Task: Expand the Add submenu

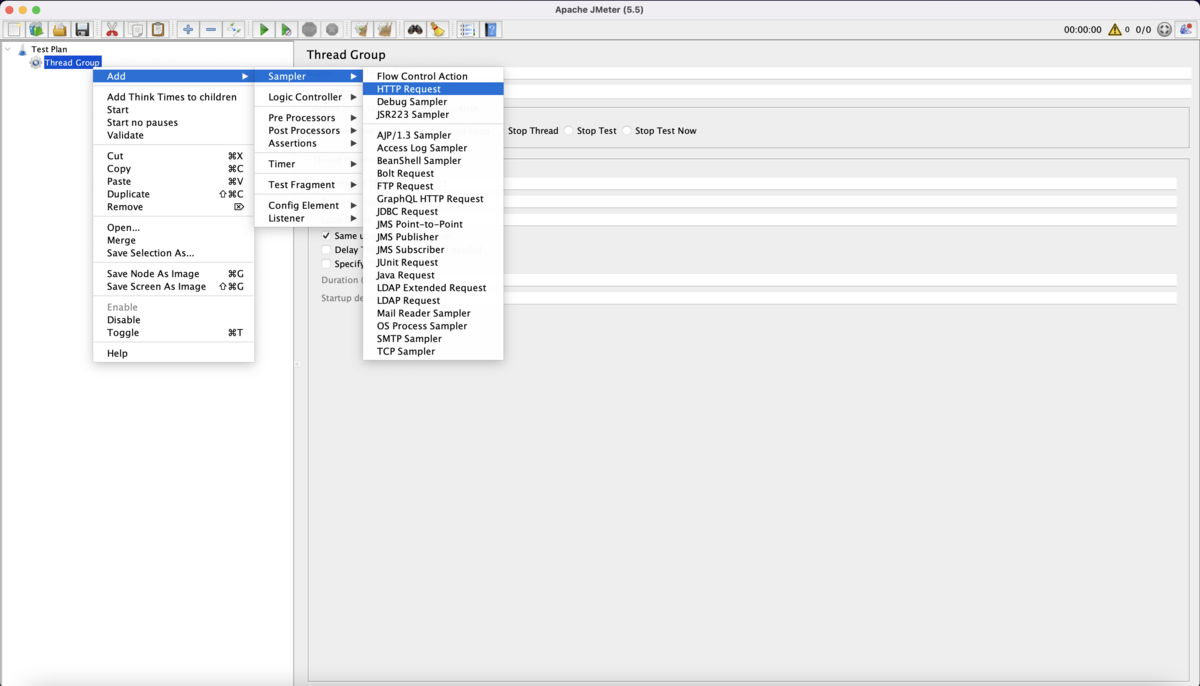Action: pyautogui.click(x=174, y=76)
